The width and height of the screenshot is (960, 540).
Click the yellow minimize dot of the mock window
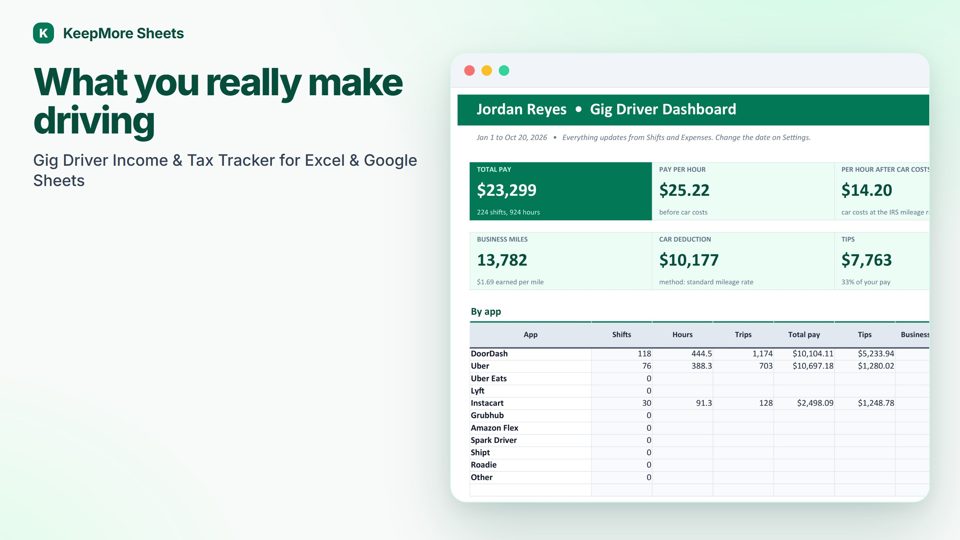(x=487, y=70)
